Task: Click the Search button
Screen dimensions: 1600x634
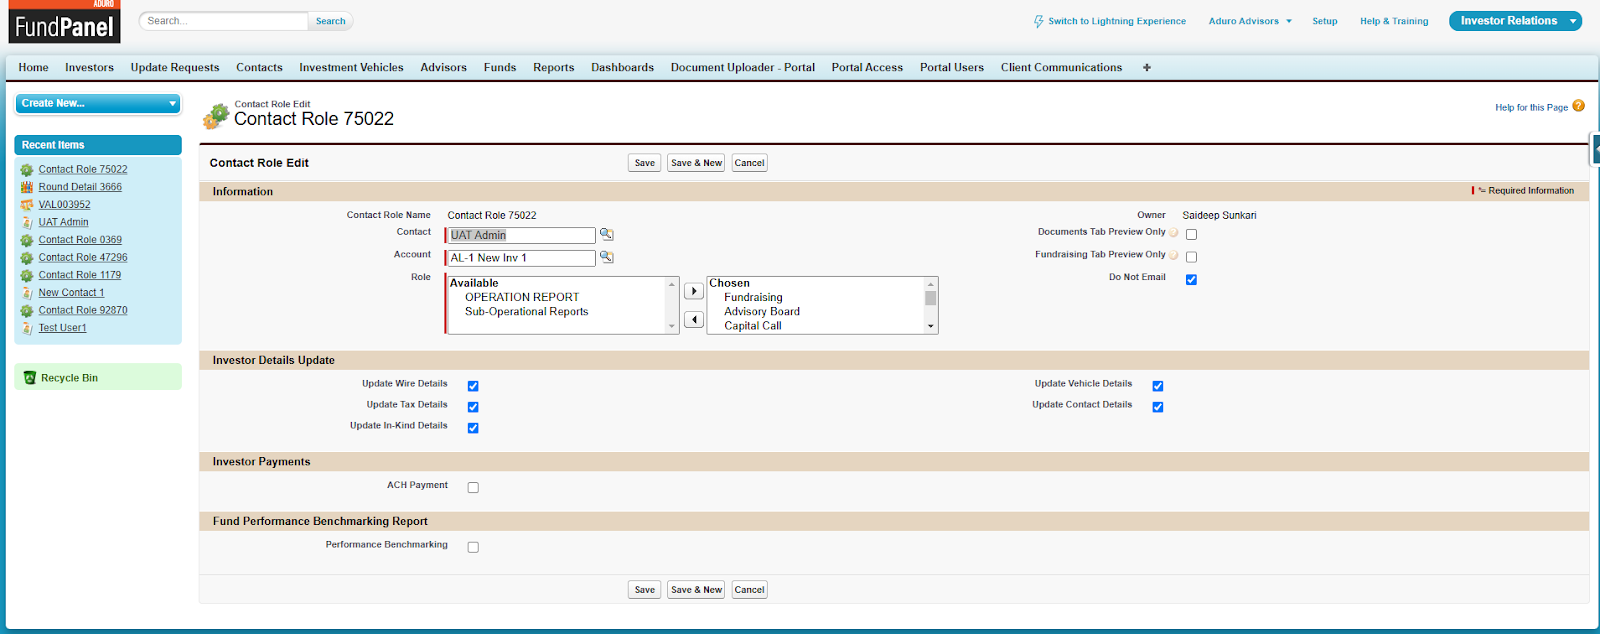Action: pos(331,21)
